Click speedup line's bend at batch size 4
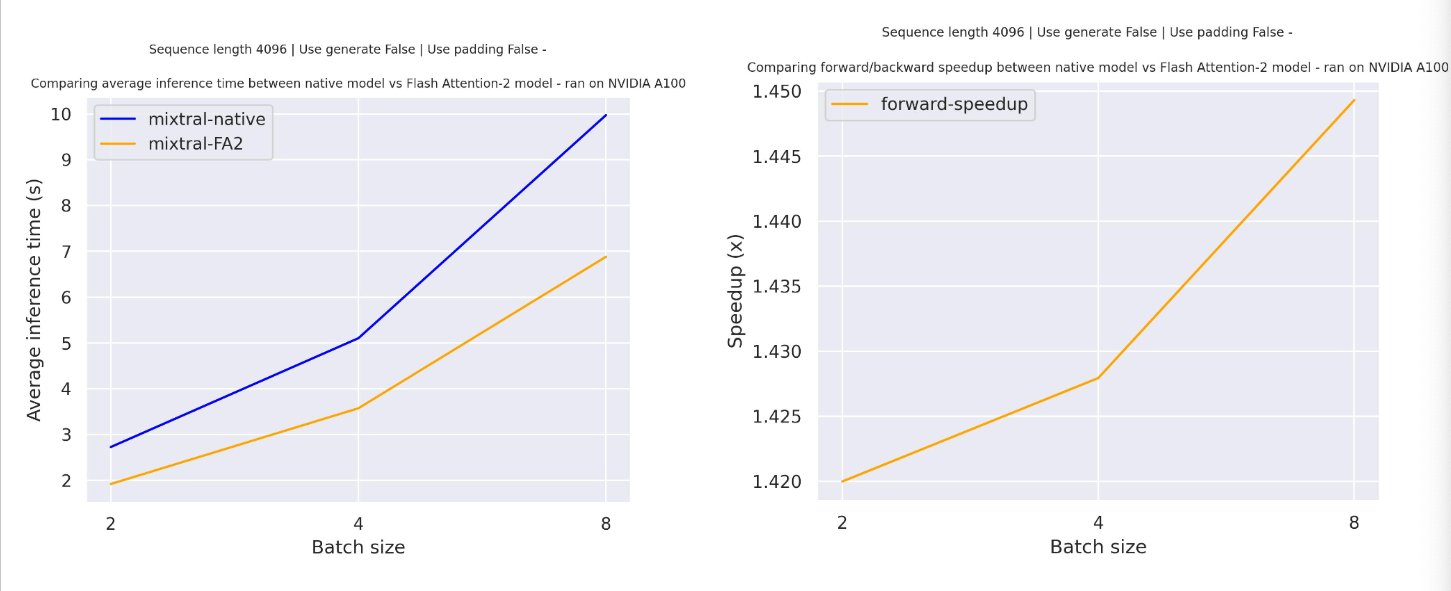The height and width of the screenshot is (591, 1451). click(x=1098, y=378)
